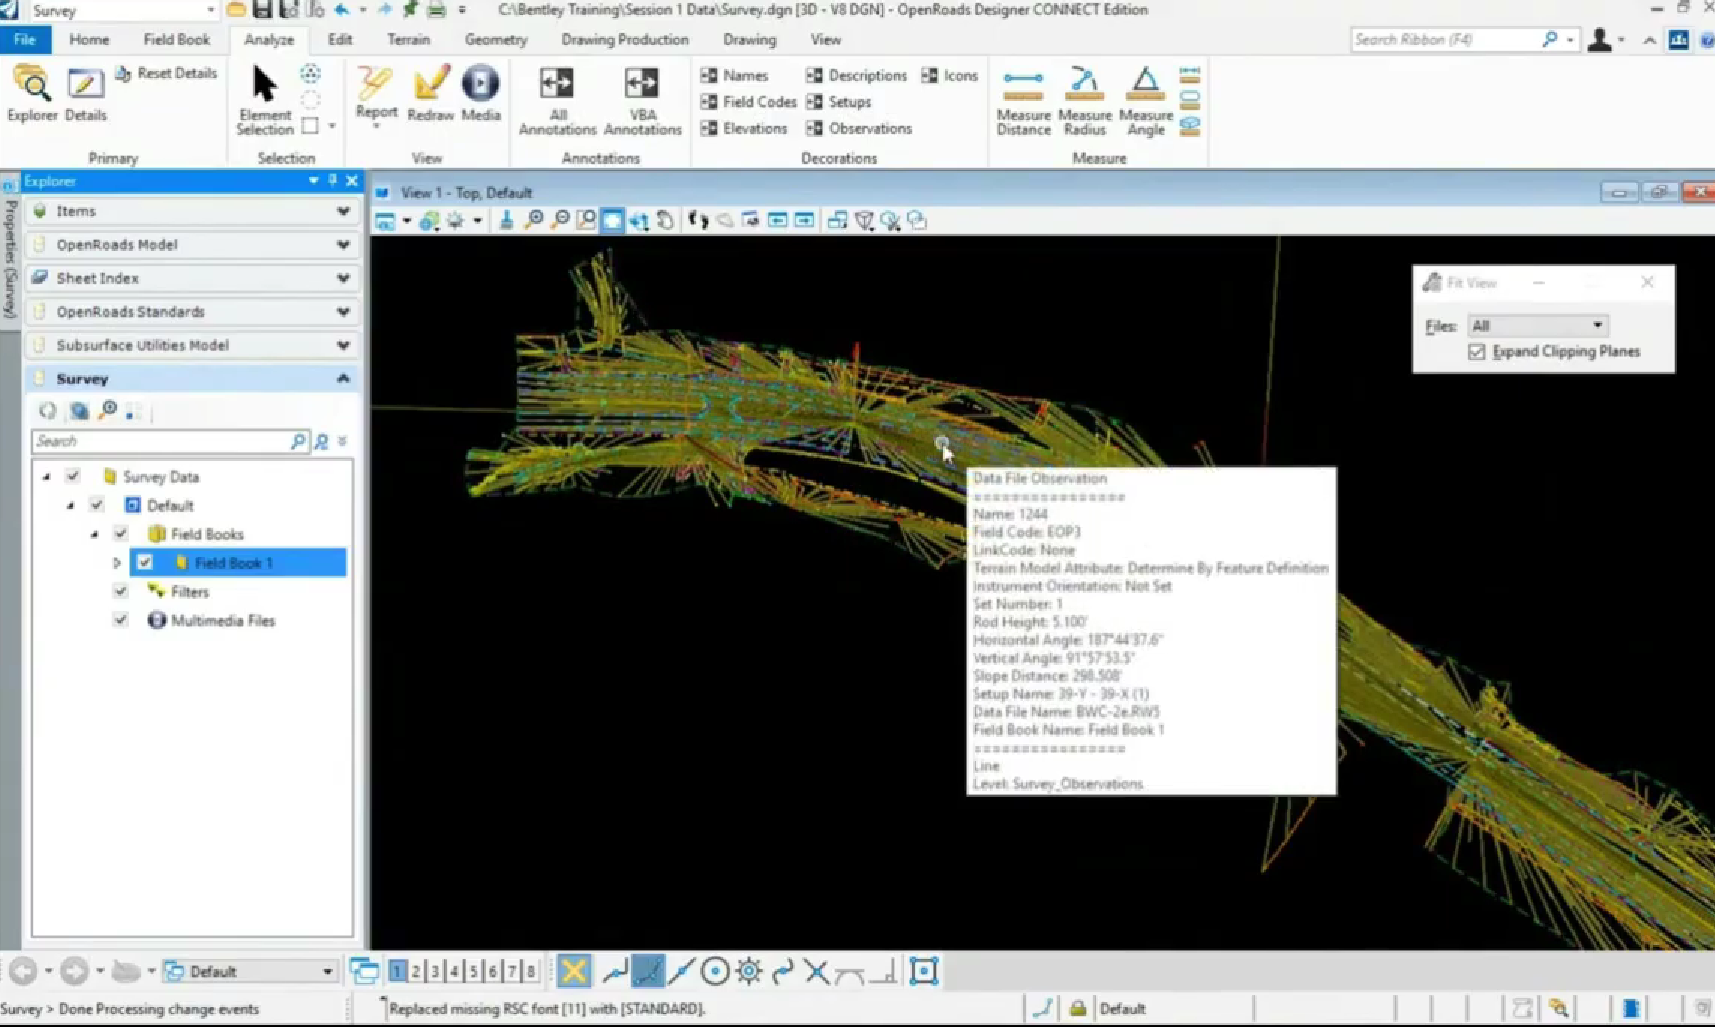This screenshot has width=1715, height=1027.
Task: Select the Center snap circle icon
Action: (714, 971)
